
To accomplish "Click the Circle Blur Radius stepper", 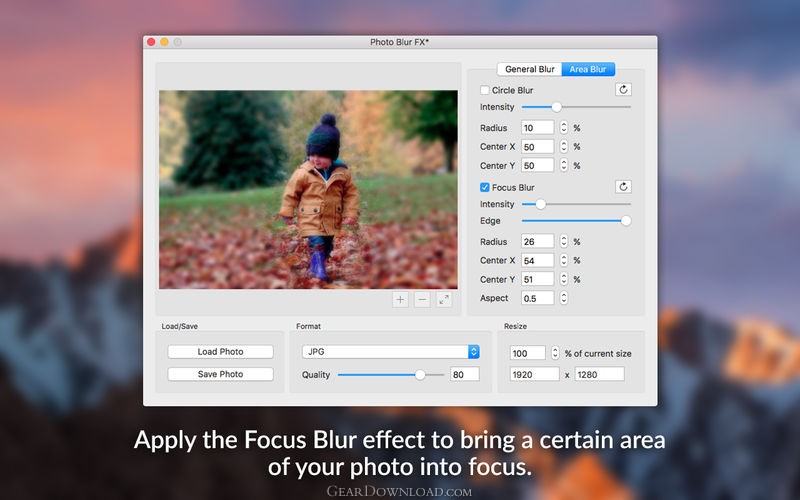I will pos(564,127).
